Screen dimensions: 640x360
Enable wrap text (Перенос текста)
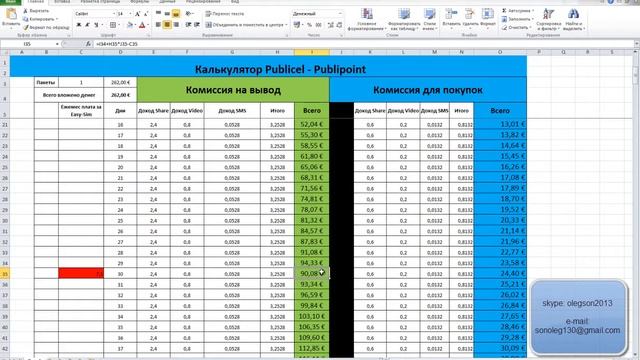225,13
